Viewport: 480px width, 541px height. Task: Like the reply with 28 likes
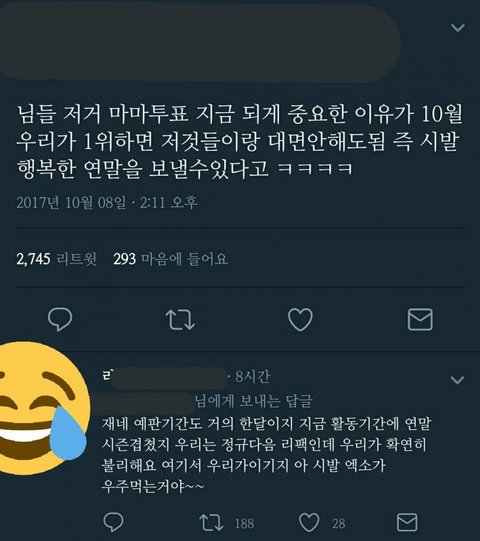[309, 523]
